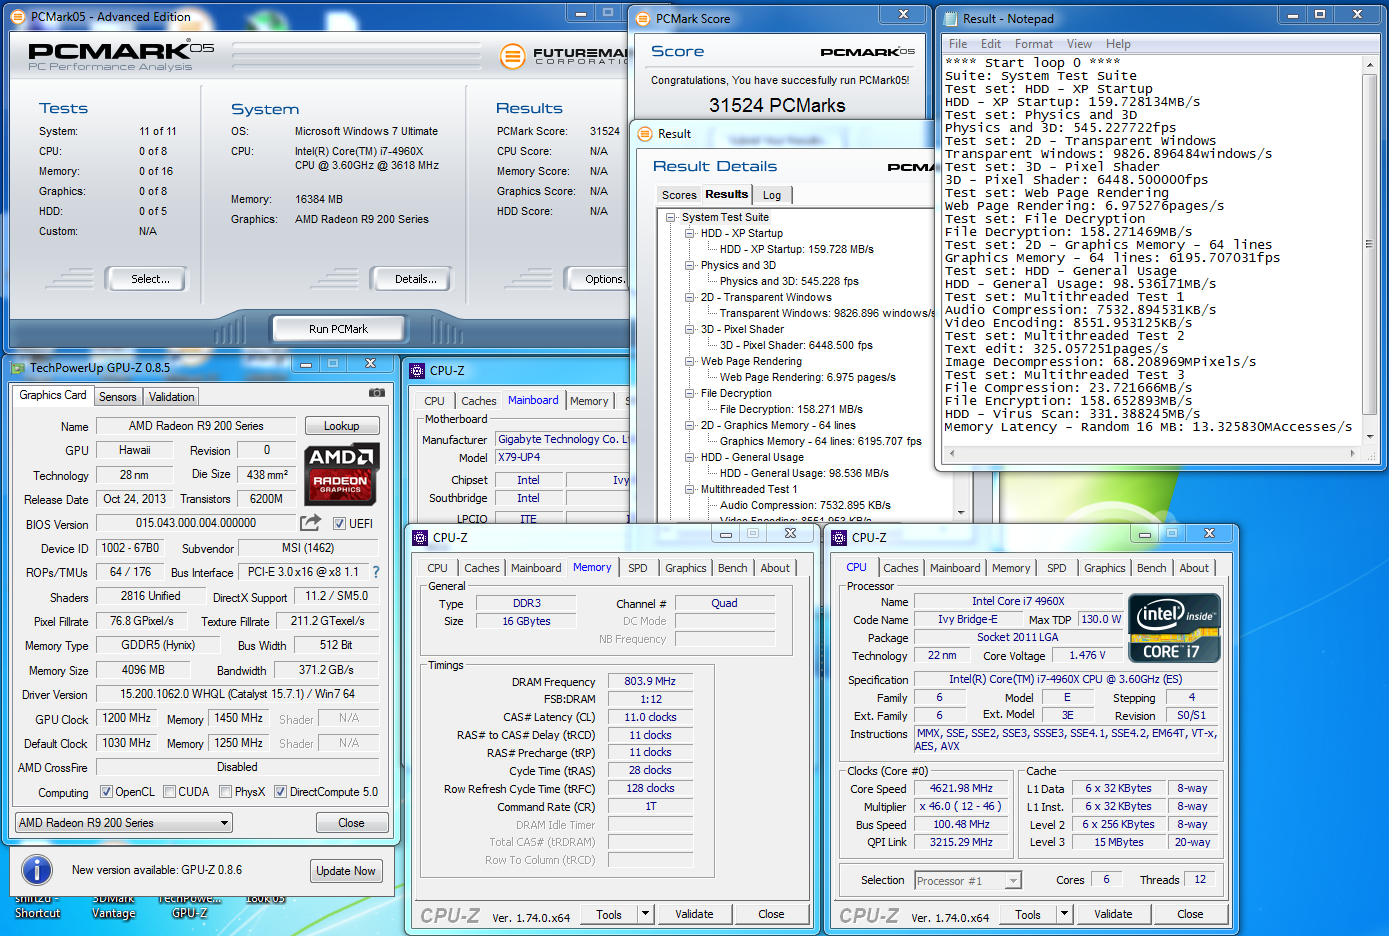This screenshot has width=1389, height=936.
Task: Click Result Details tree scroll down arrow
Action: (961, 512)
